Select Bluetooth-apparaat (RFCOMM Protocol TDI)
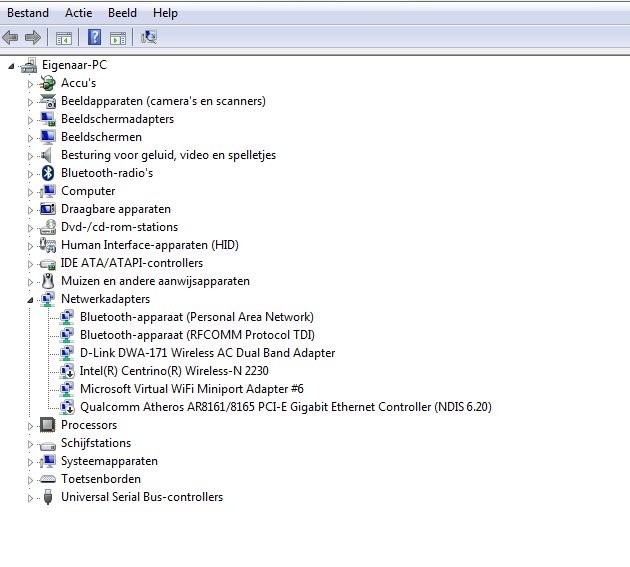Screen dimensions: 630x567 197,335
